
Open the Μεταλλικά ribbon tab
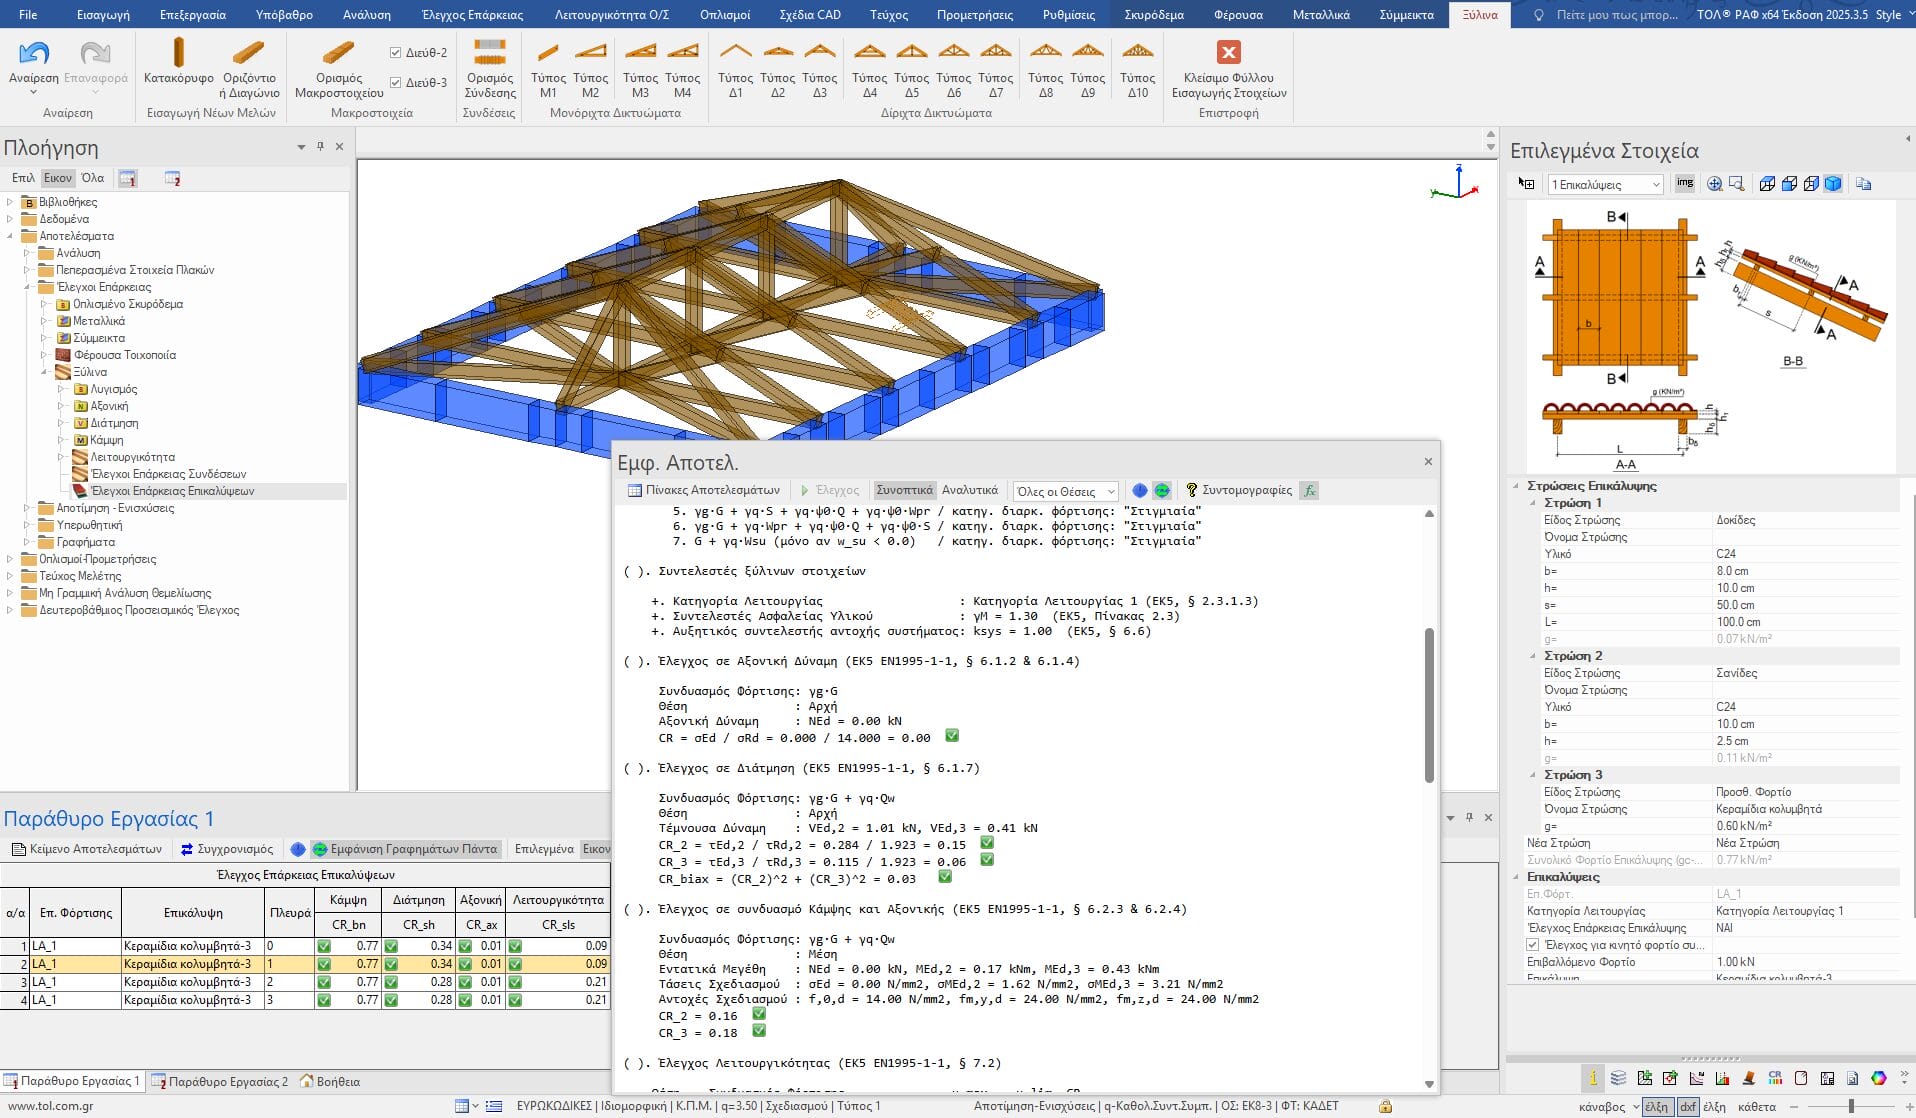pos(1320,15)
